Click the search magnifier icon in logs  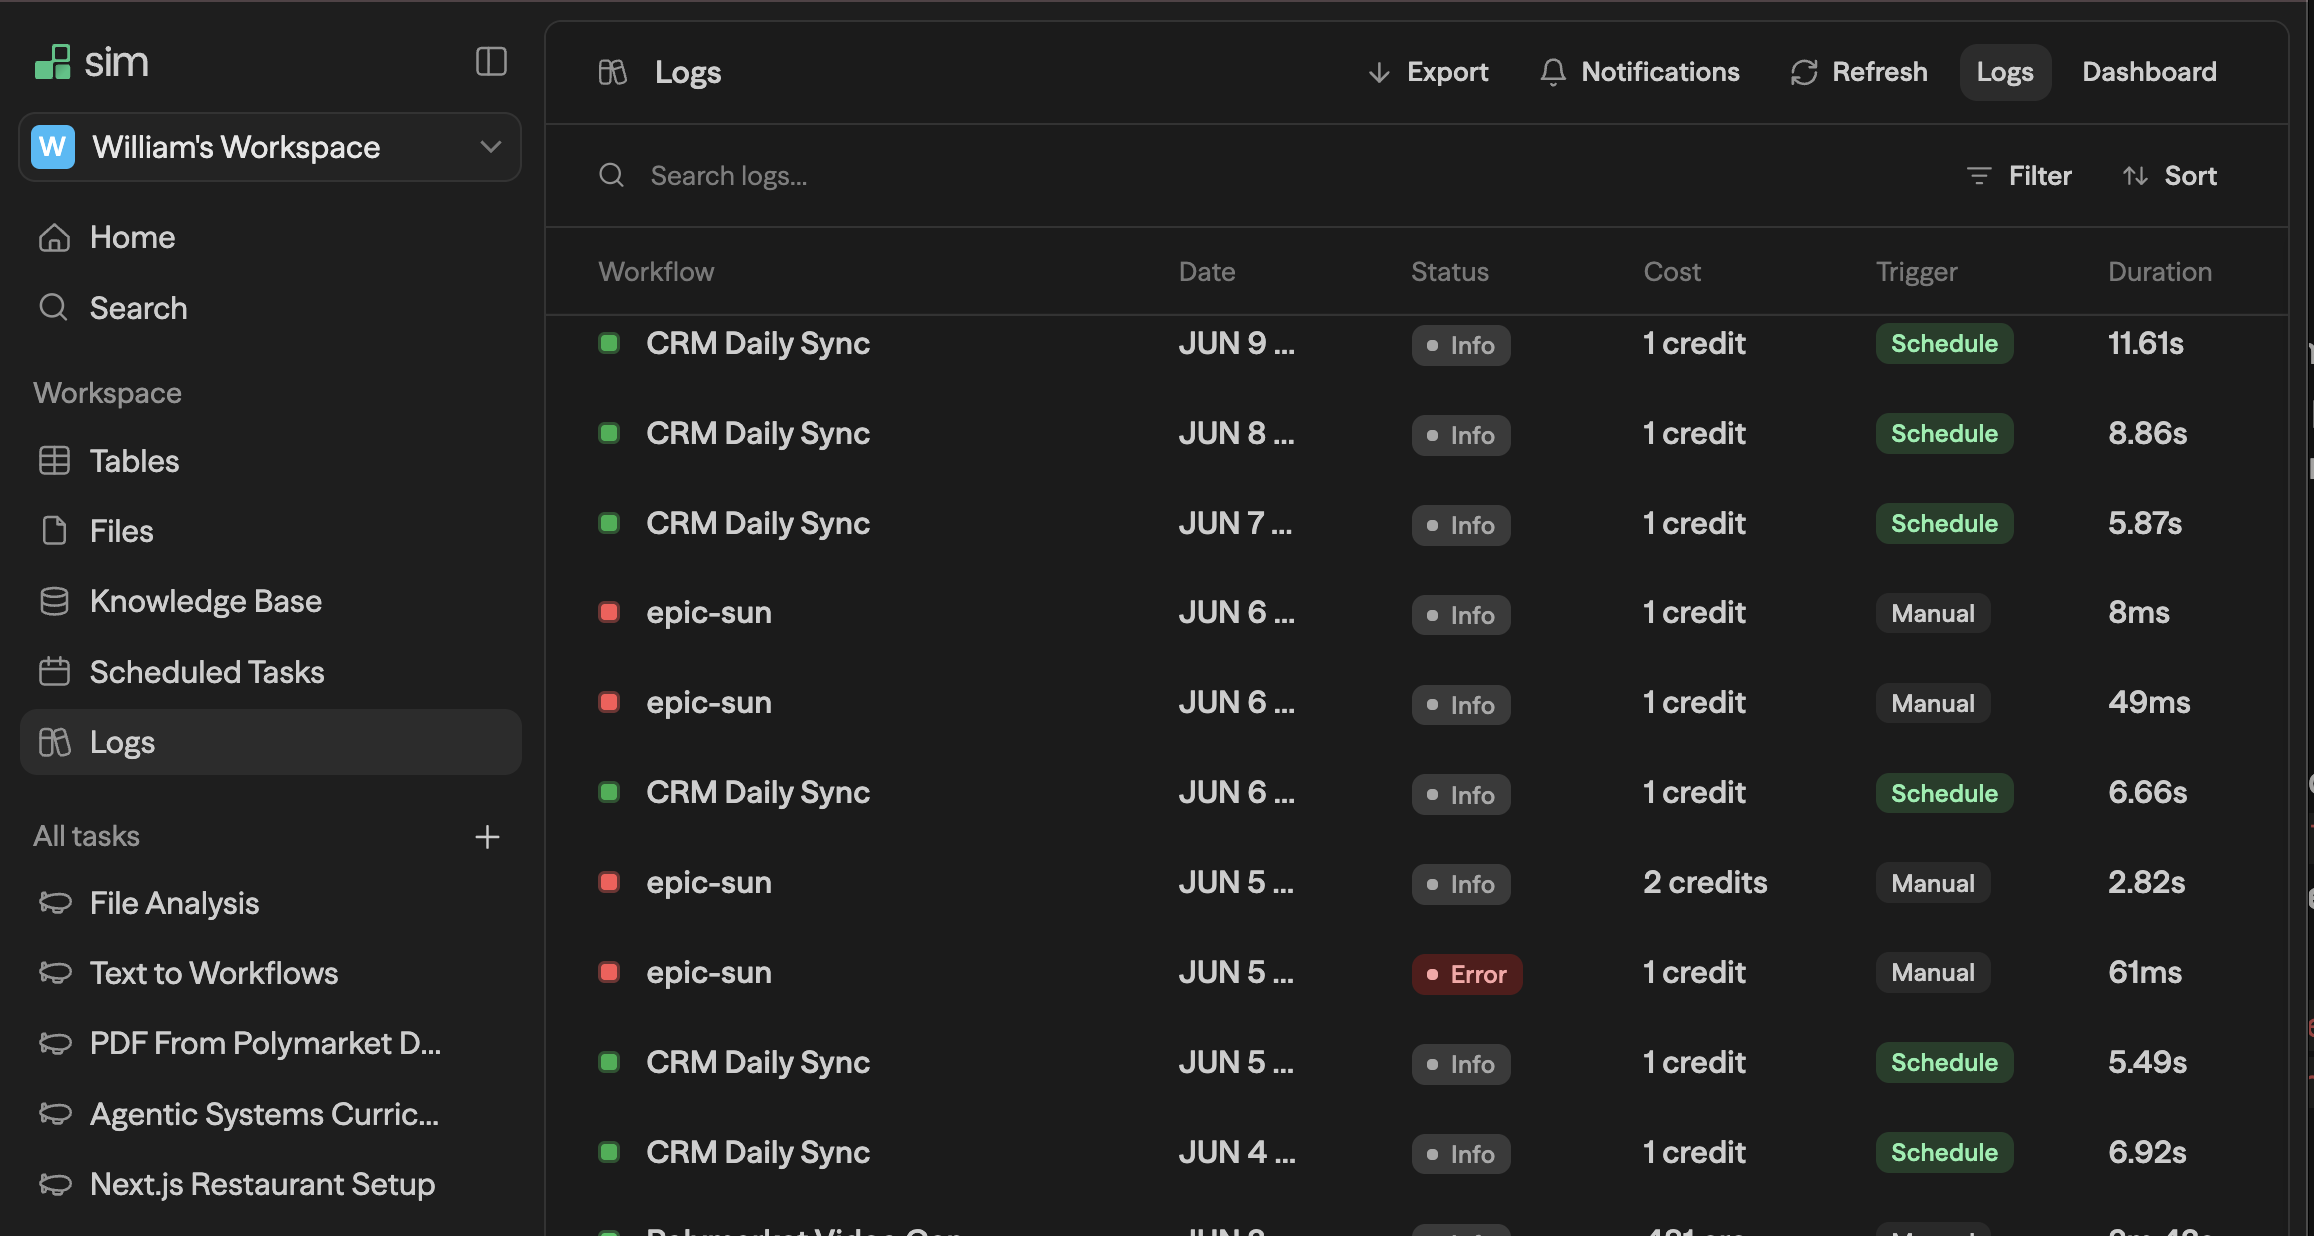611,176
